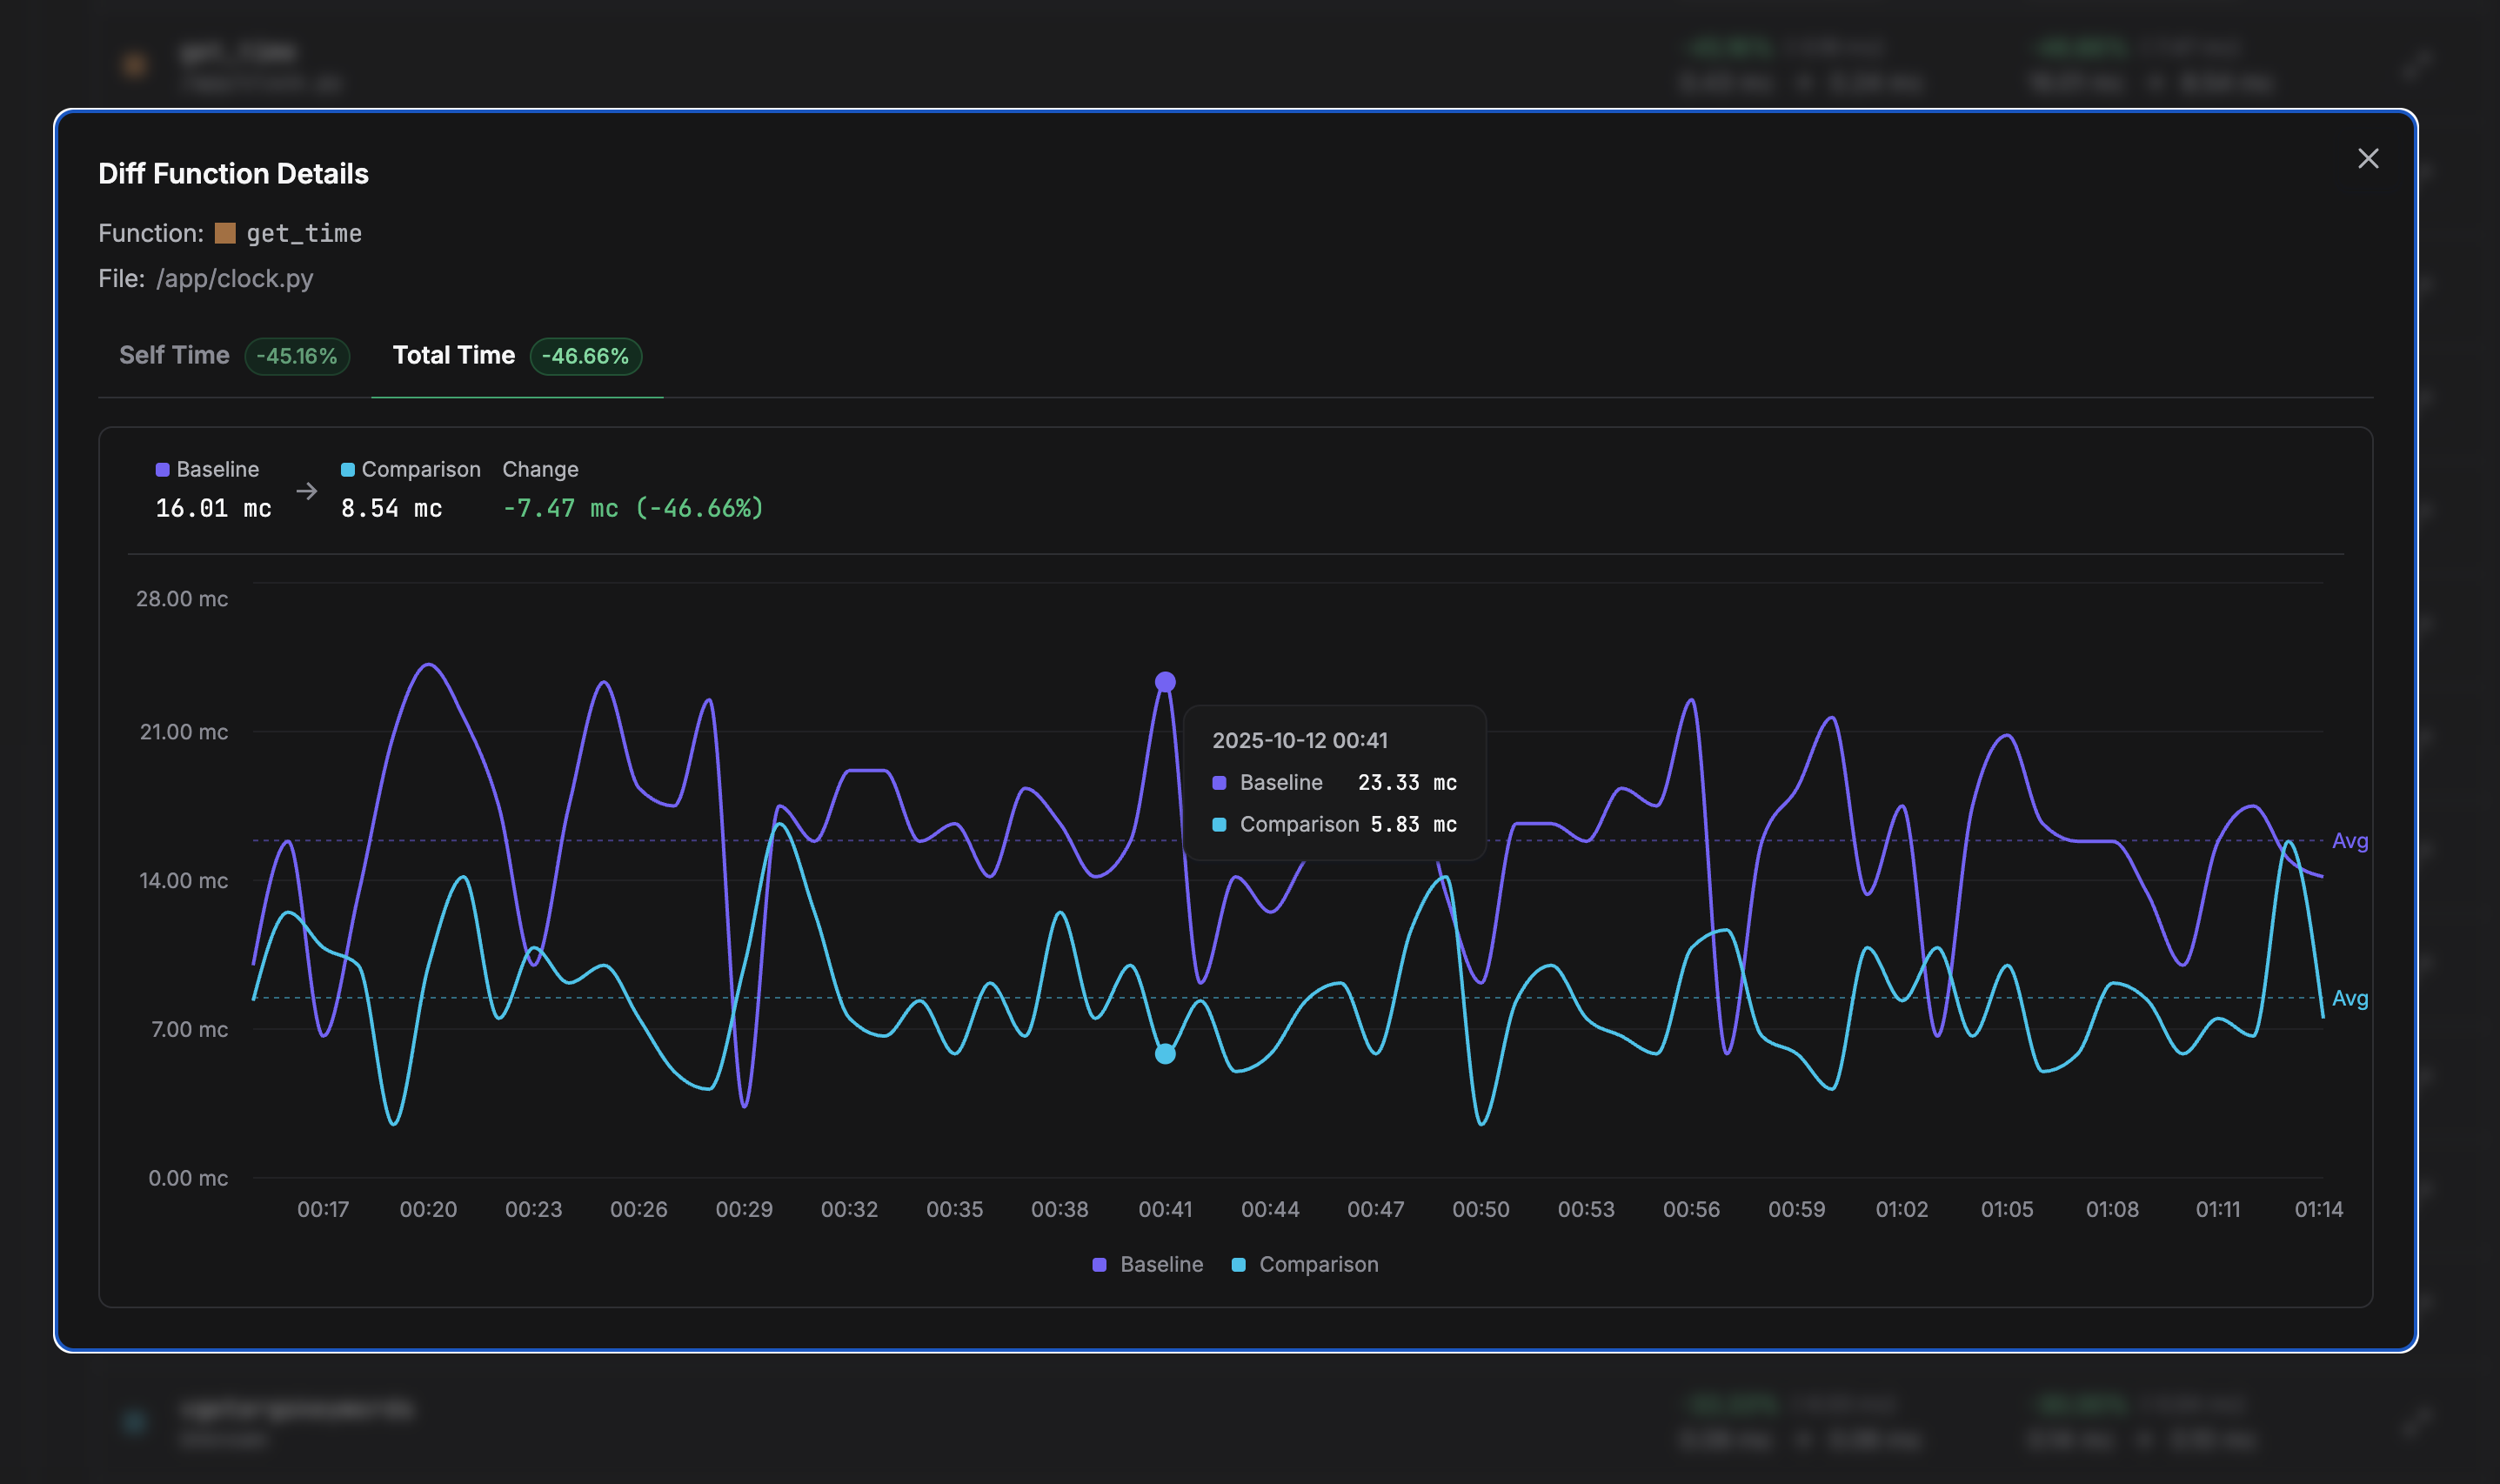This screenshot has height=1484, width=2500.
Task: Toggle Baseline series in bottom legend
Action: tap(1160, 1265)
